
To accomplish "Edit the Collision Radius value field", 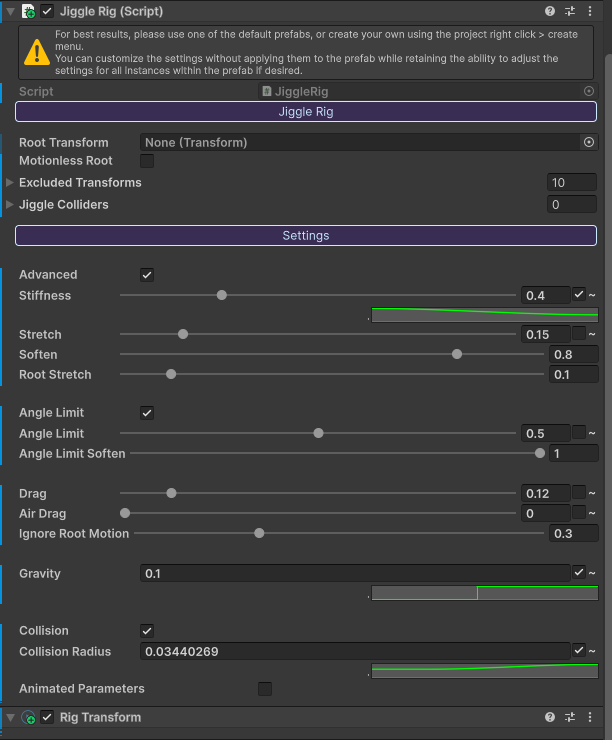I will [x=355, y=651].
